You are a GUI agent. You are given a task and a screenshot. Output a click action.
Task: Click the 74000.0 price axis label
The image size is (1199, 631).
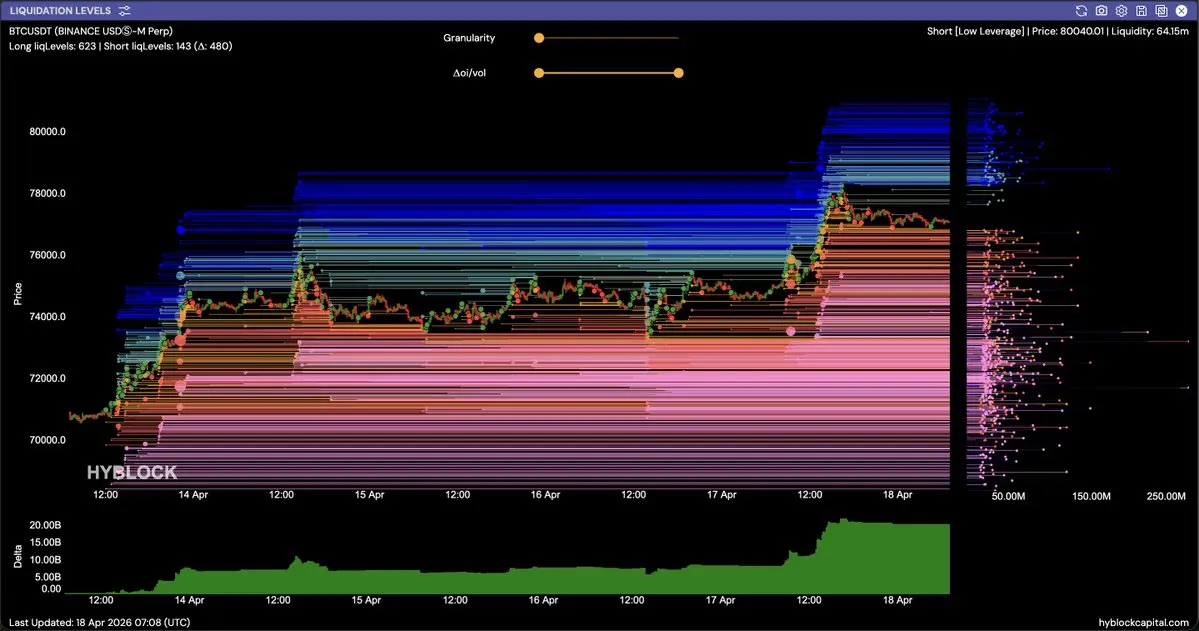click(x=47, y=317)
